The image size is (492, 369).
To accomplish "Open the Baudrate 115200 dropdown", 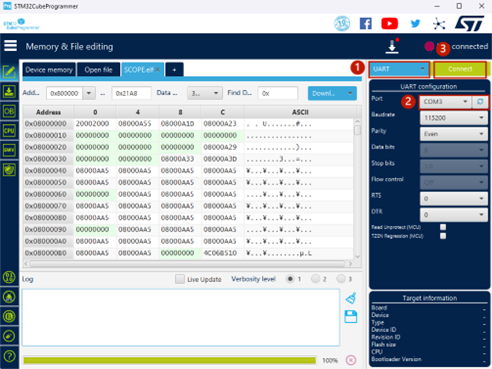I will [x=454, y=118].
